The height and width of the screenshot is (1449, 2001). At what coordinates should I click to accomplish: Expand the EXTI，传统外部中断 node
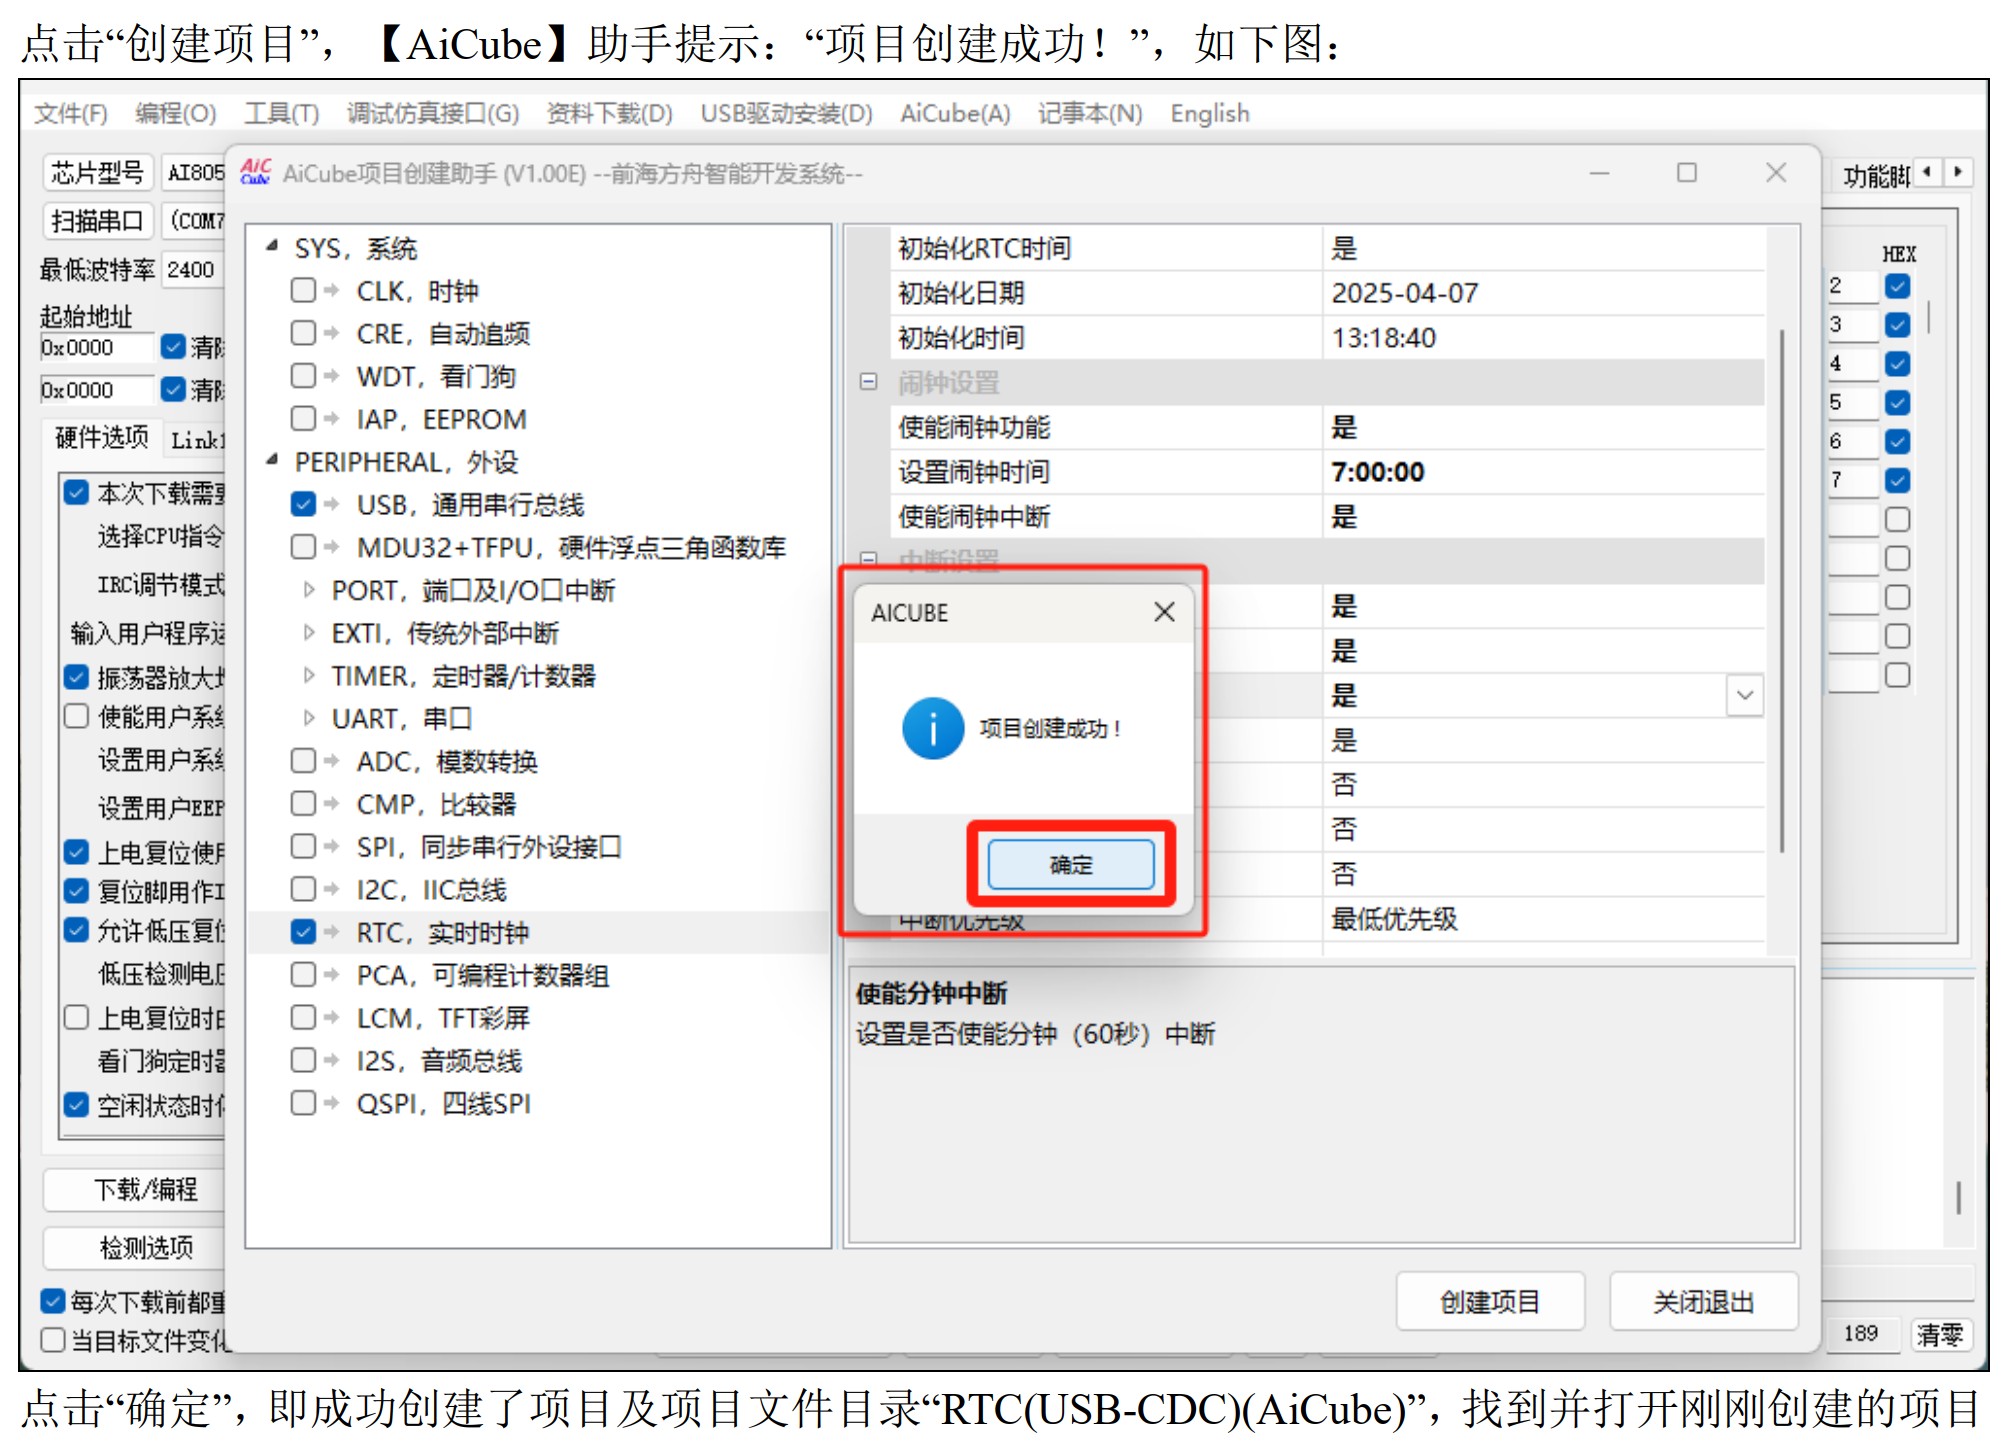[309, 633]
